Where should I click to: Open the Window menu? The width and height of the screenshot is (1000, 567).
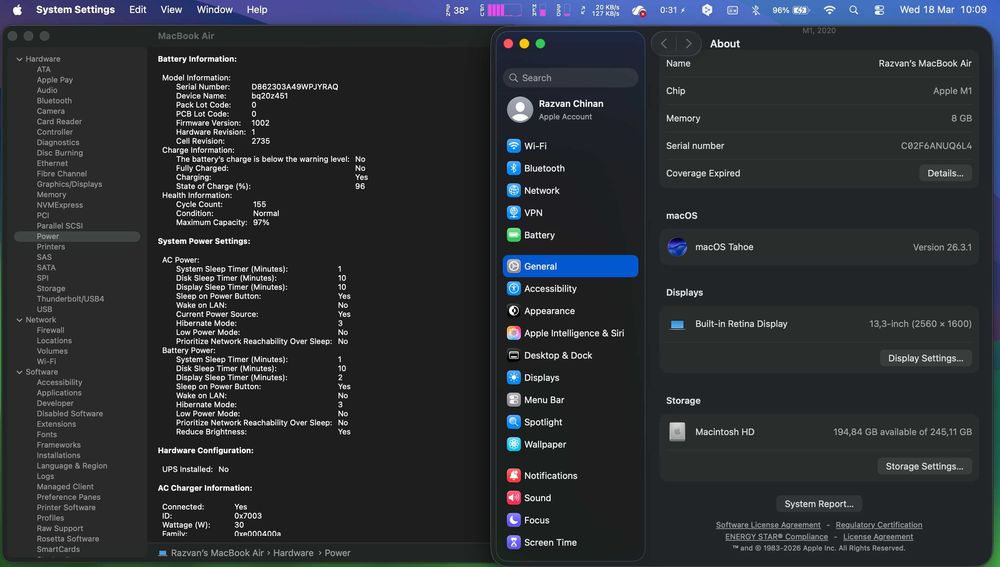tap(214, 10)
